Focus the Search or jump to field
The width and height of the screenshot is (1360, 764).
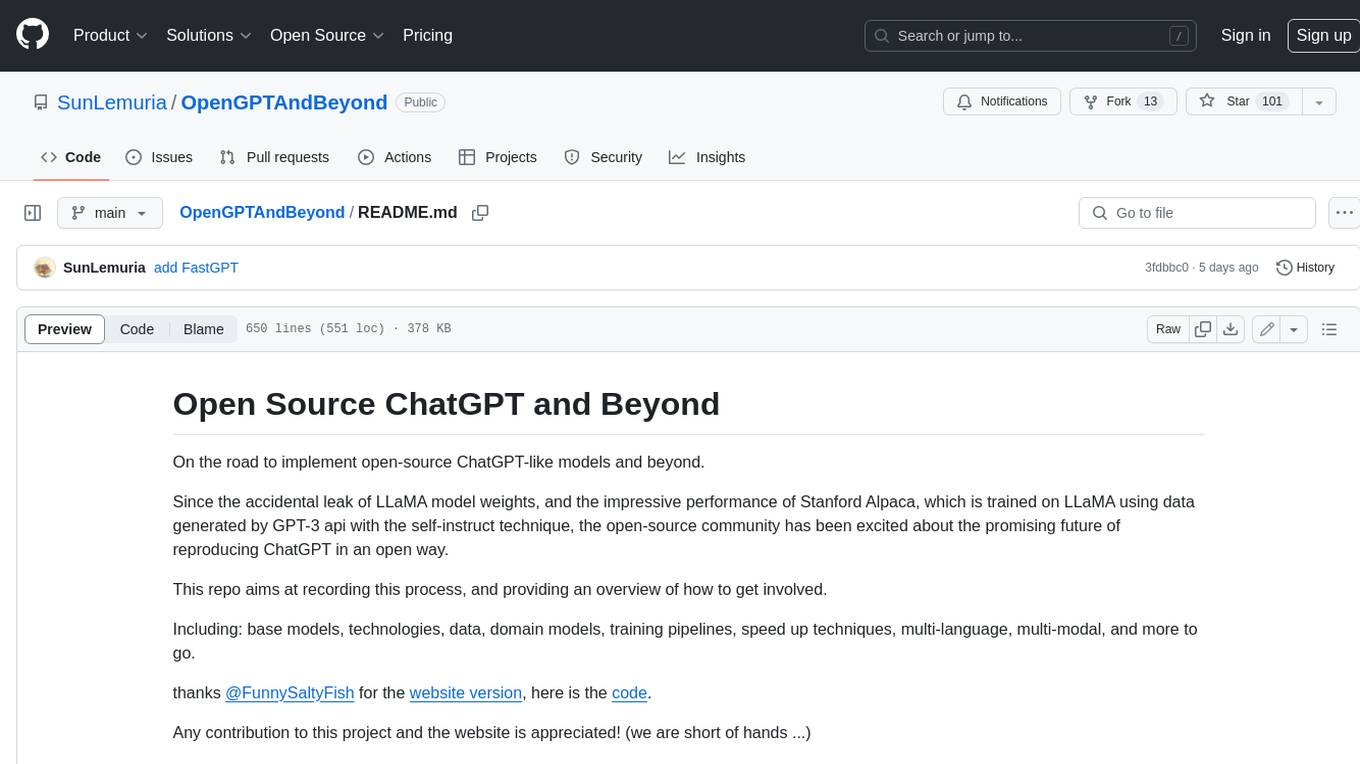pyautogui.click(x=1031, y=36)
